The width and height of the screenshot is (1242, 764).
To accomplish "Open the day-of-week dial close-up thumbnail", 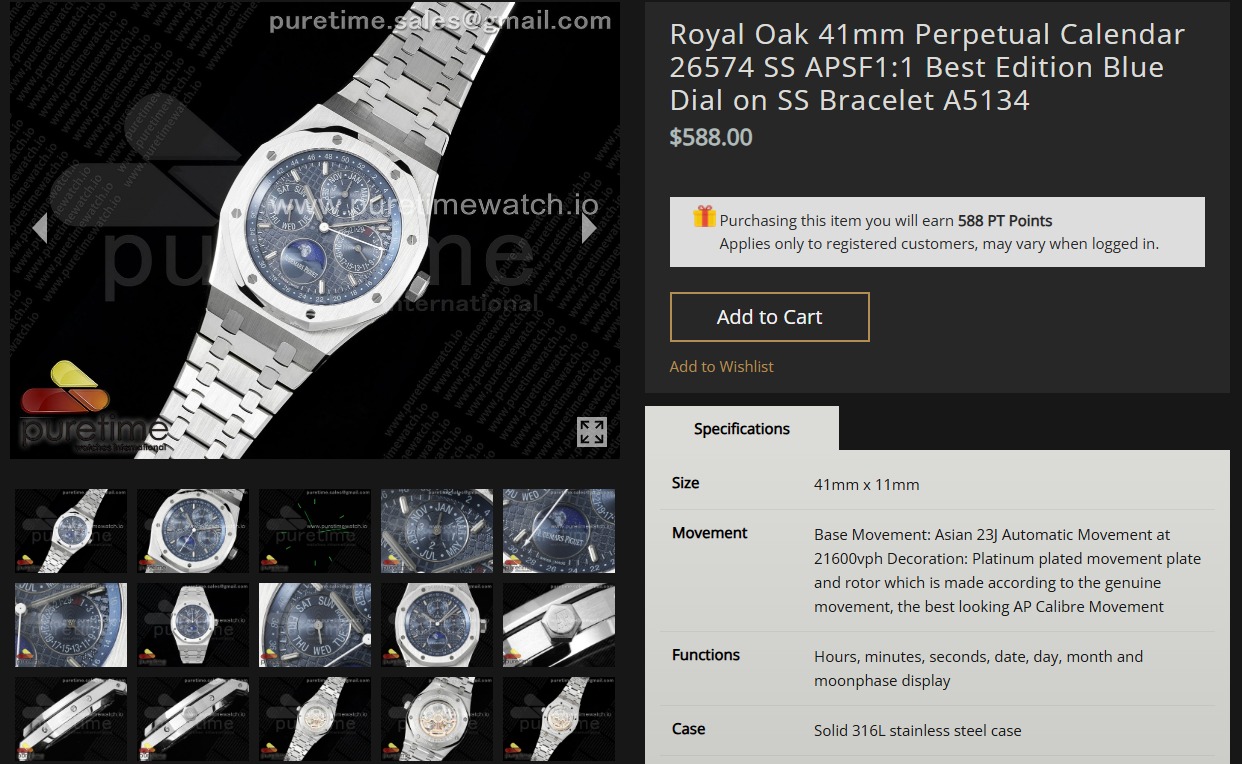I will 315,625.
